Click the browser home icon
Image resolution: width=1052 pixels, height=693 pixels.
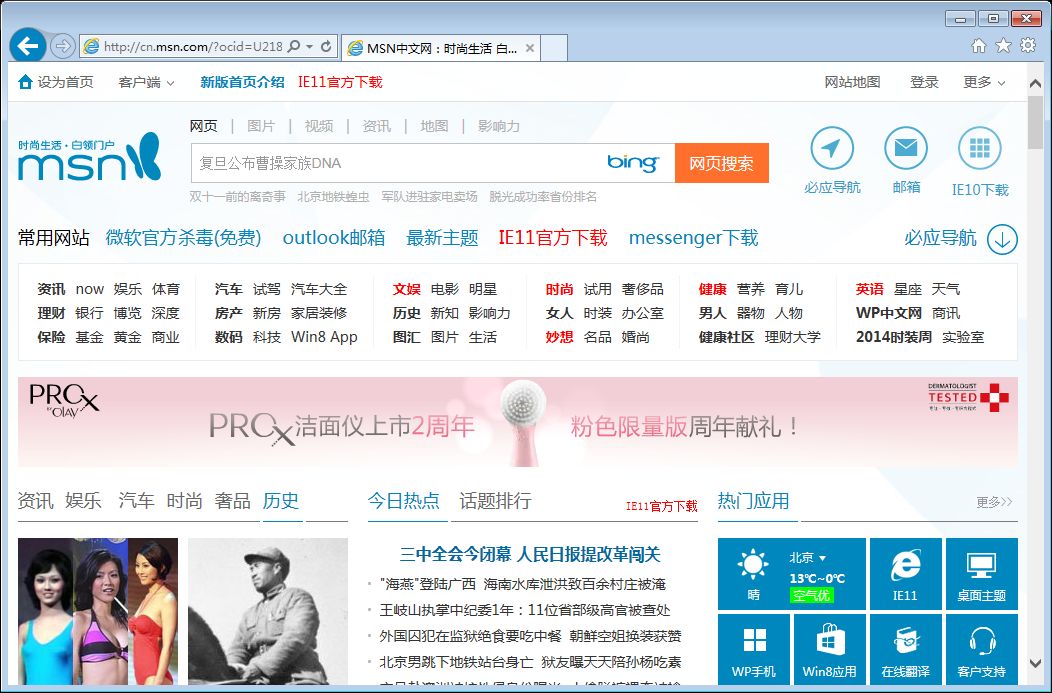[x=978, y=45]
